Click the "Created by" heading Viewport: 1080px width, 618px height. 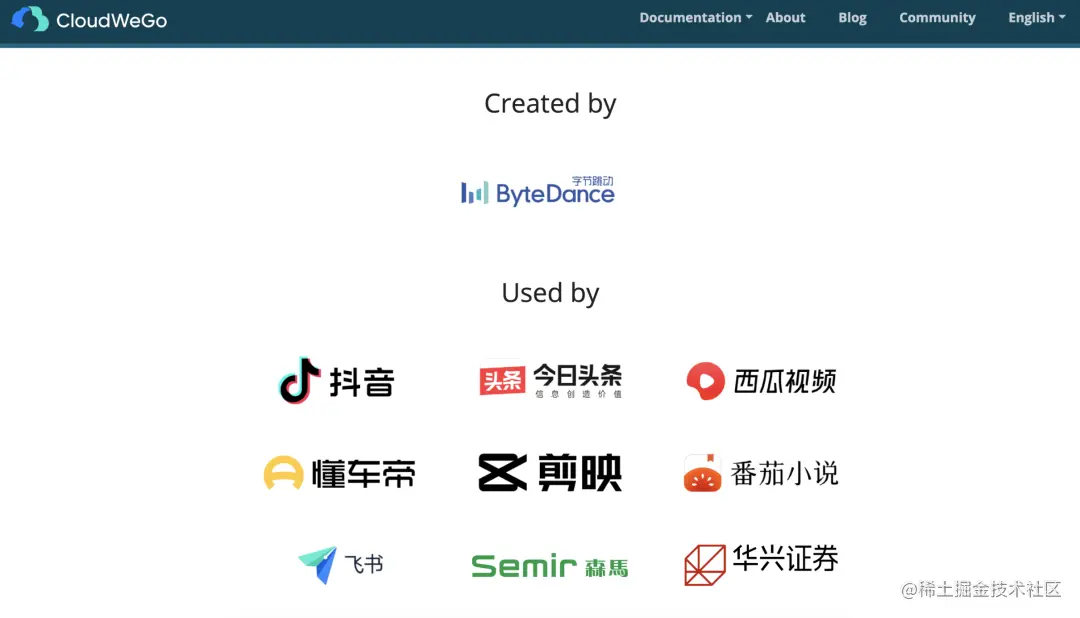[x=550, y=104]
